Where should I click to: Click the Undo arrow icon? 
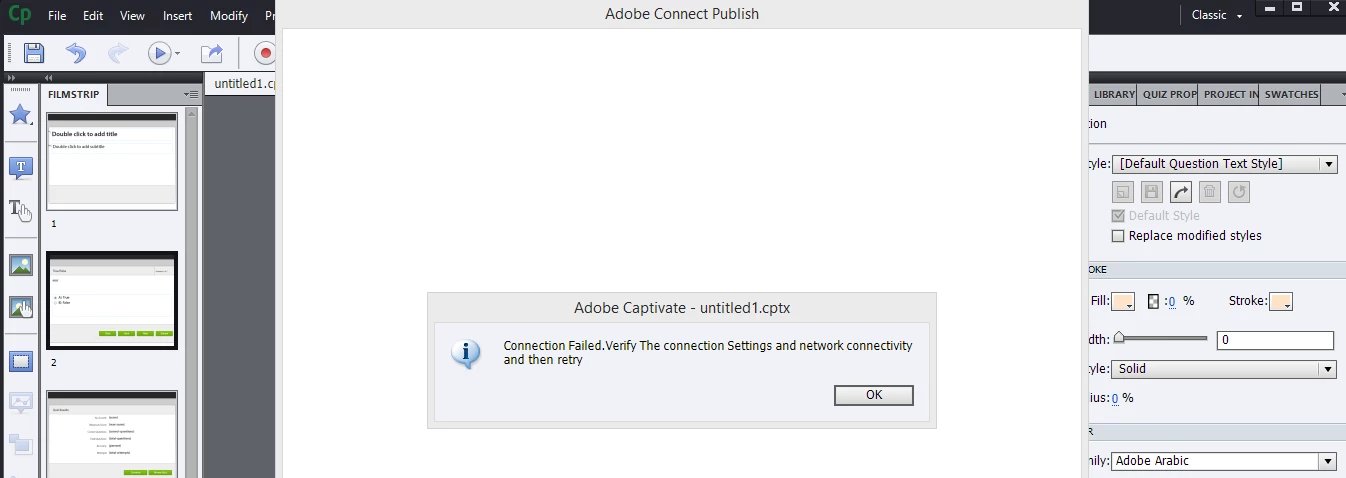[76, 53]
